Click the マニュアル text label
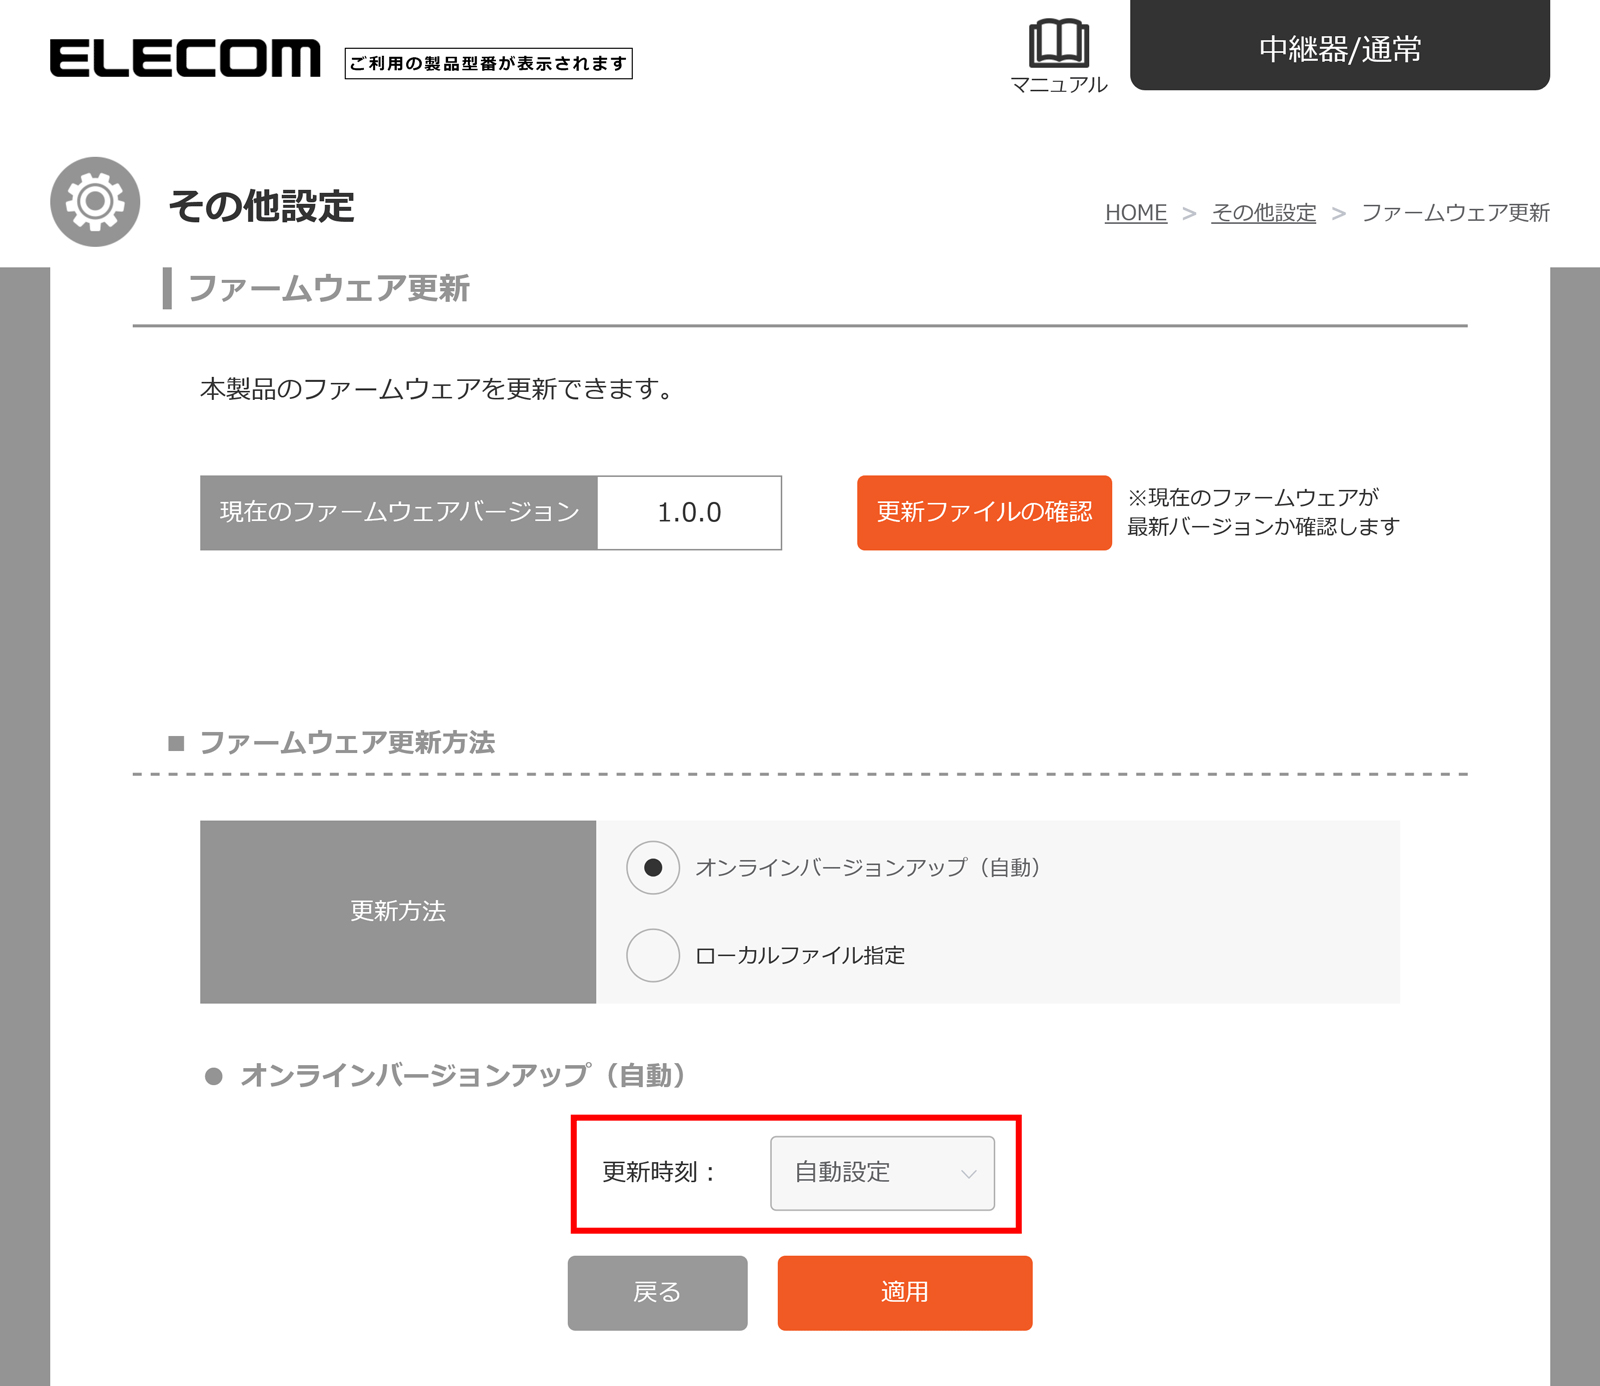 point(1058,85)
